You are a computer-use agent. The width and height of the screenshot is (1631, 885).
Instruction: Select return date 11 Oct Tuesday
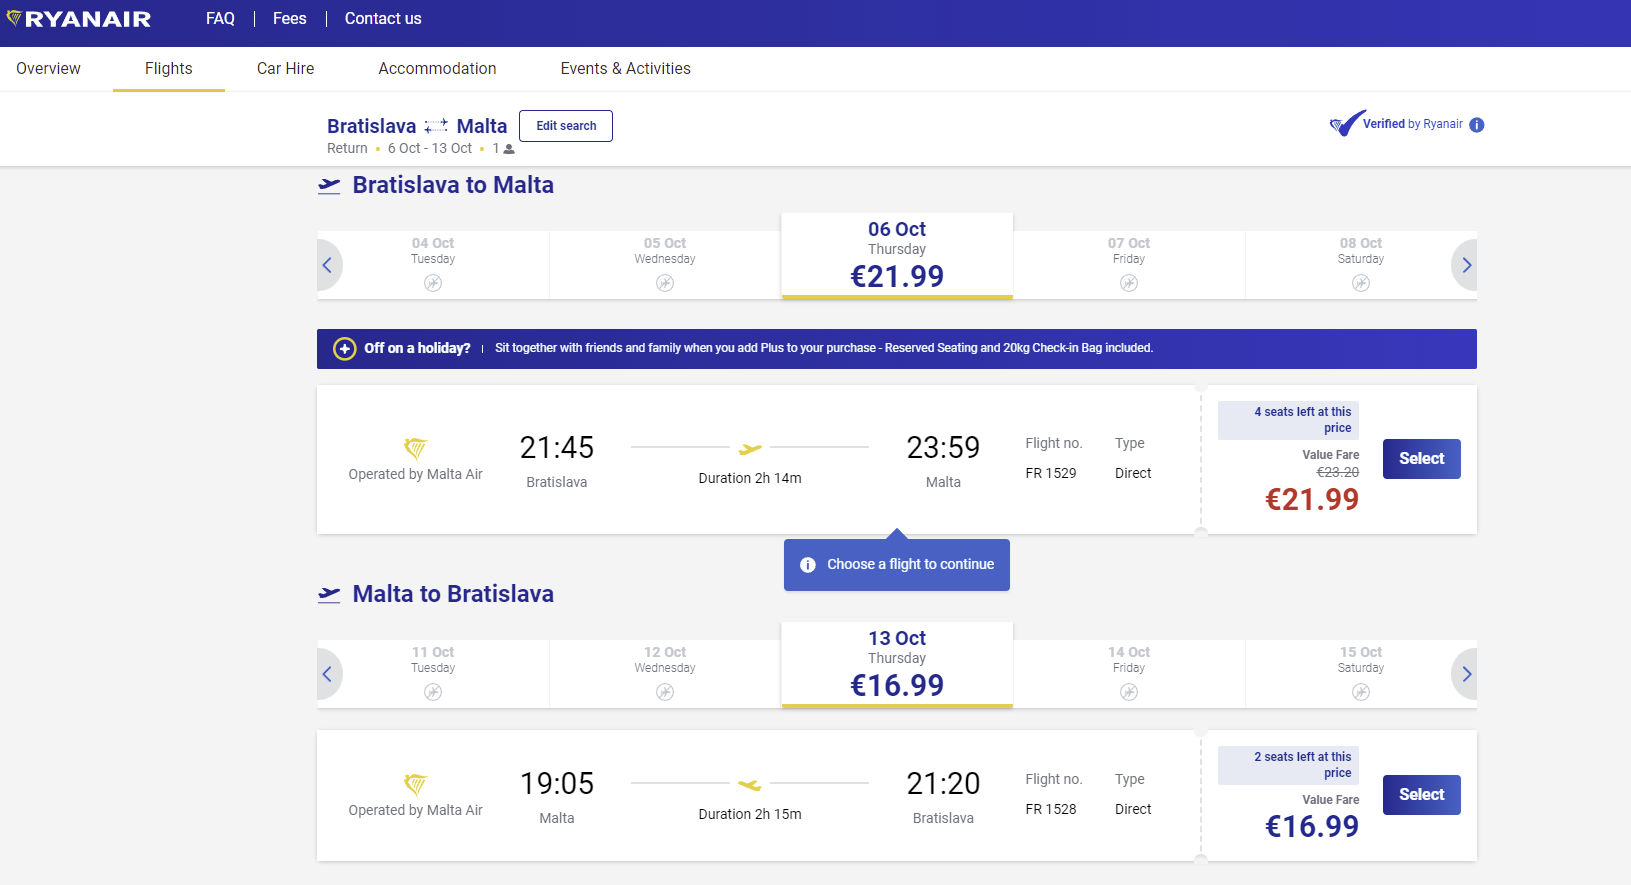point(433,674)
